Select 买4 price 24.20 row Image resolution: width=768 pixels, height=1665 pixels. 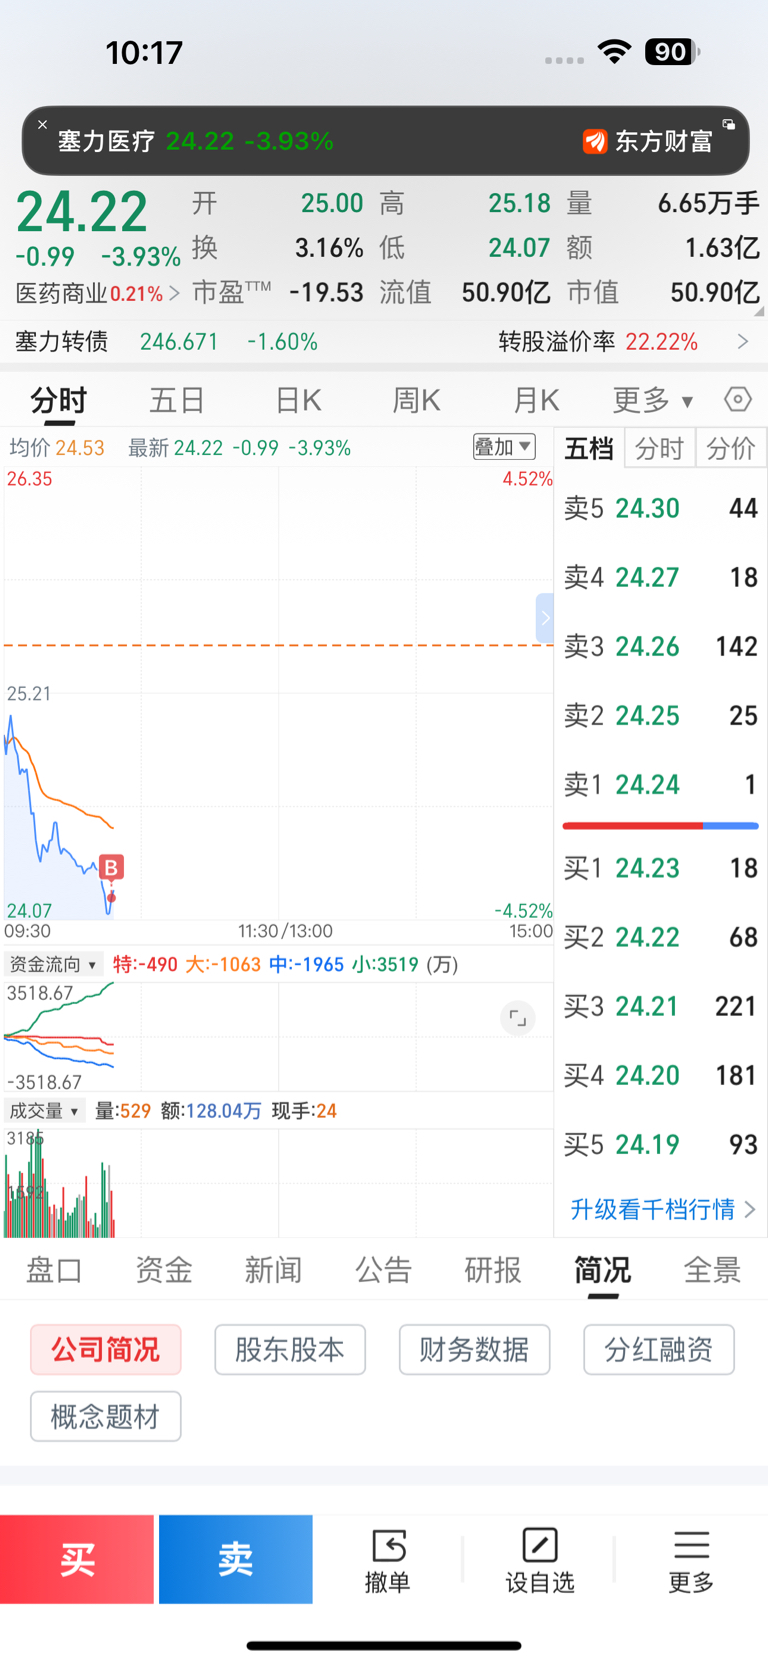[x=661, y=1075]
